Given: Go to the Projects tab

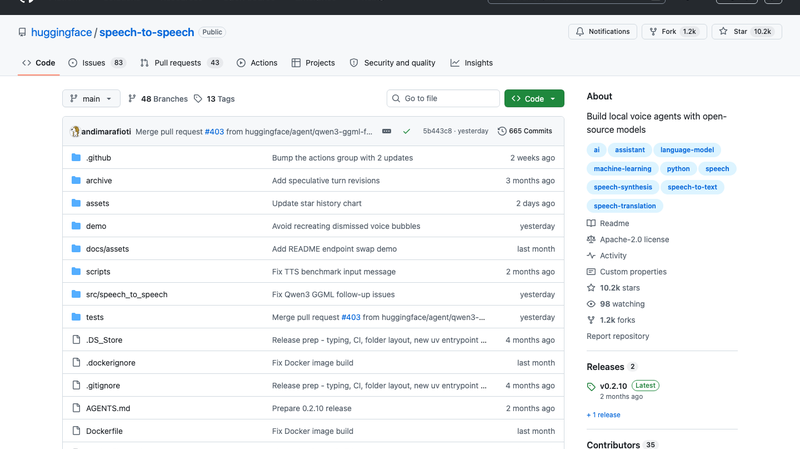Looking at the screenshot, I should (x=313, y=63).
